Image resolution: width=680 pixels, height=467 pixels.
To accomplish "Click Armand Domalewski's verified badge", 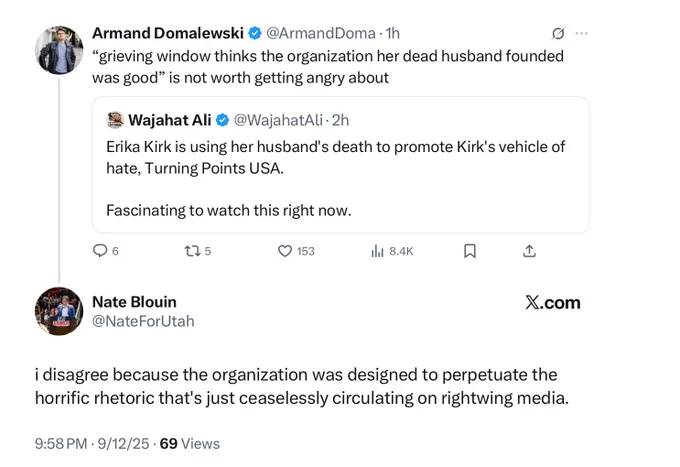I will [x=255, y=33].
